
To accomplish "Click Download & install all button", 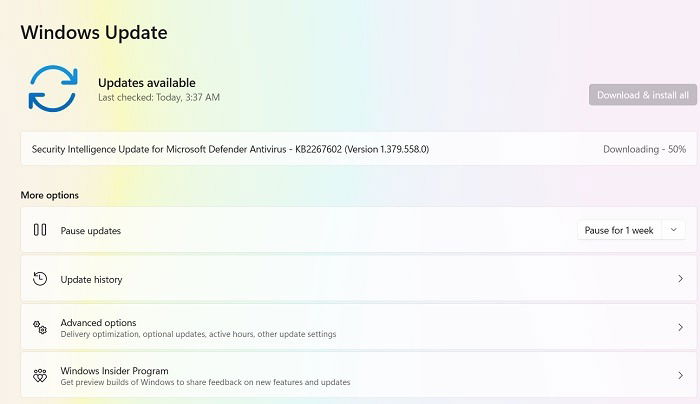I will (642, 95).
